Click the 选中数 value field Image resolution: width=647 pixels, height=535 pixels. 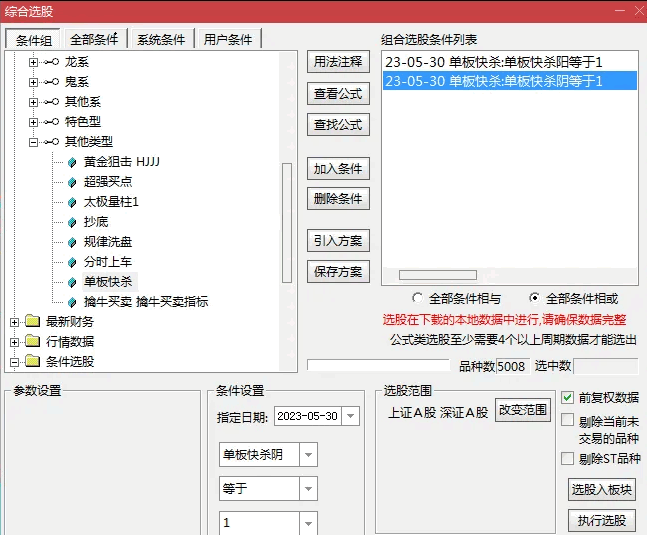(606, 366)
